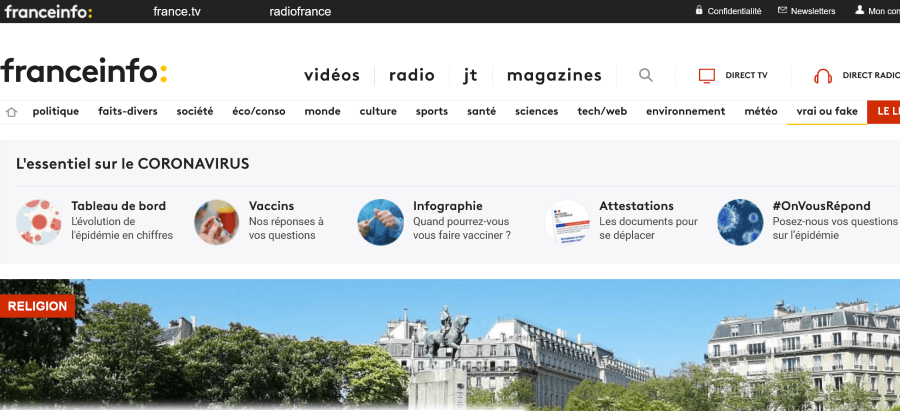
Task: Click the Tableau de bord heading
Action: pyautogui.click(x=118, y=206)
